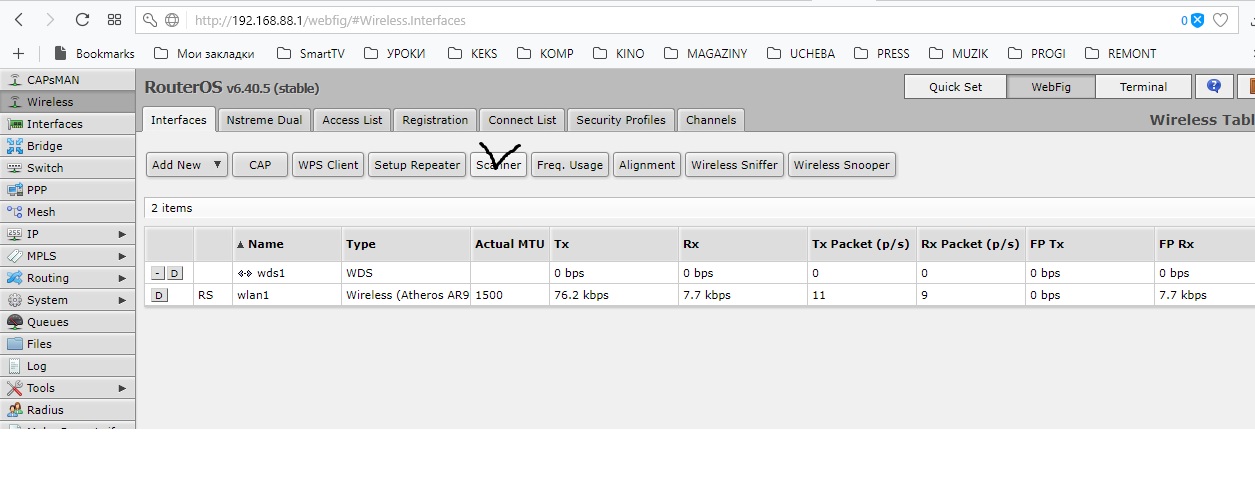1255x485 pixels.
Task: Open the MAGAZINY bookmark folder
Action: coord(706,54)
